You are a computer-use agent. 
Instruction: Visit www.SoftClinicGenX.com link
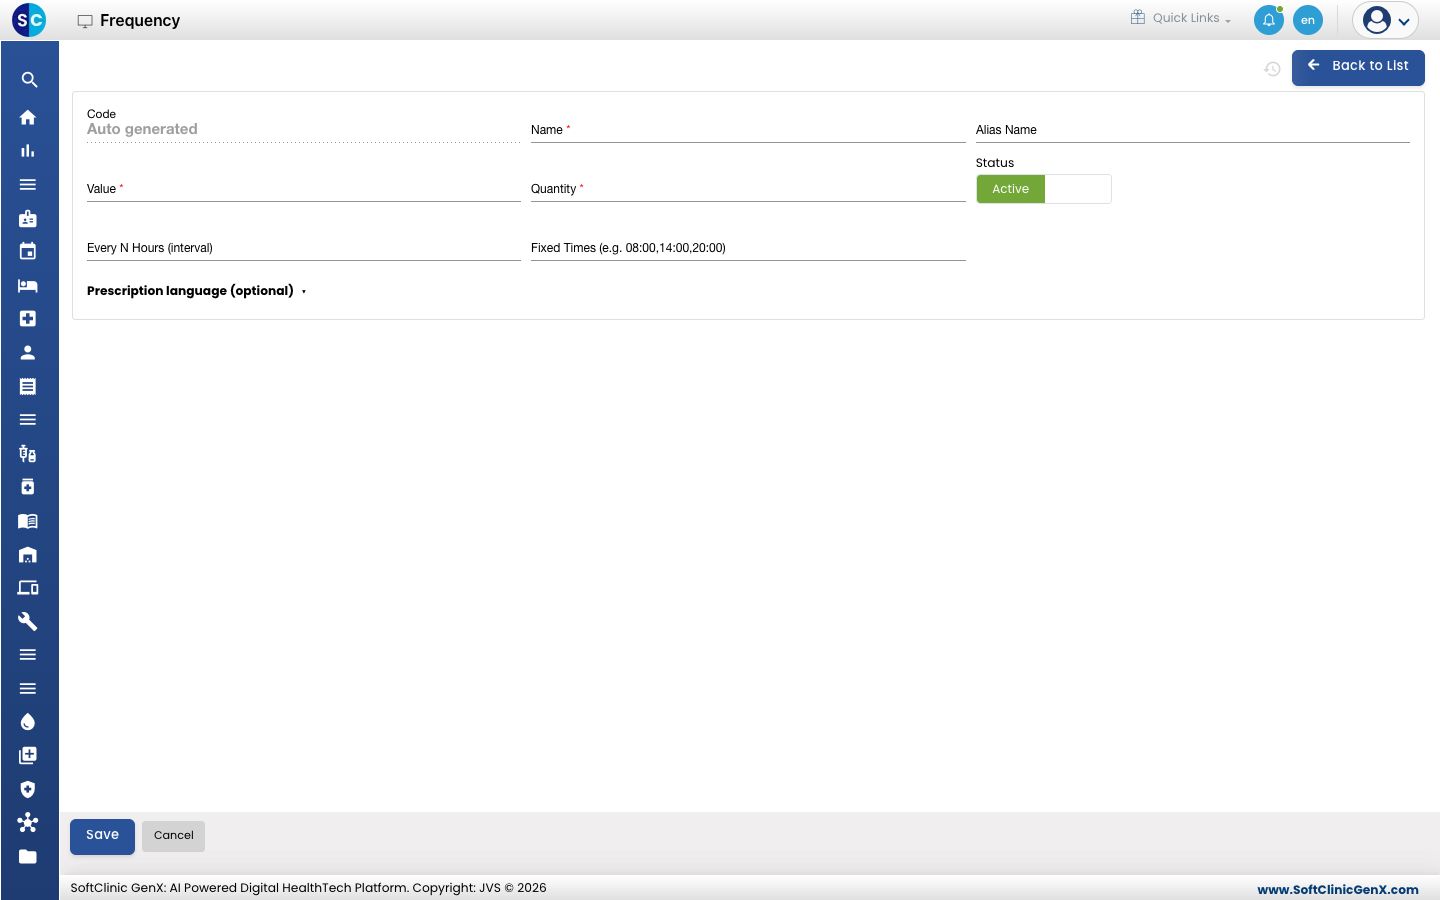pos(1338,889)
